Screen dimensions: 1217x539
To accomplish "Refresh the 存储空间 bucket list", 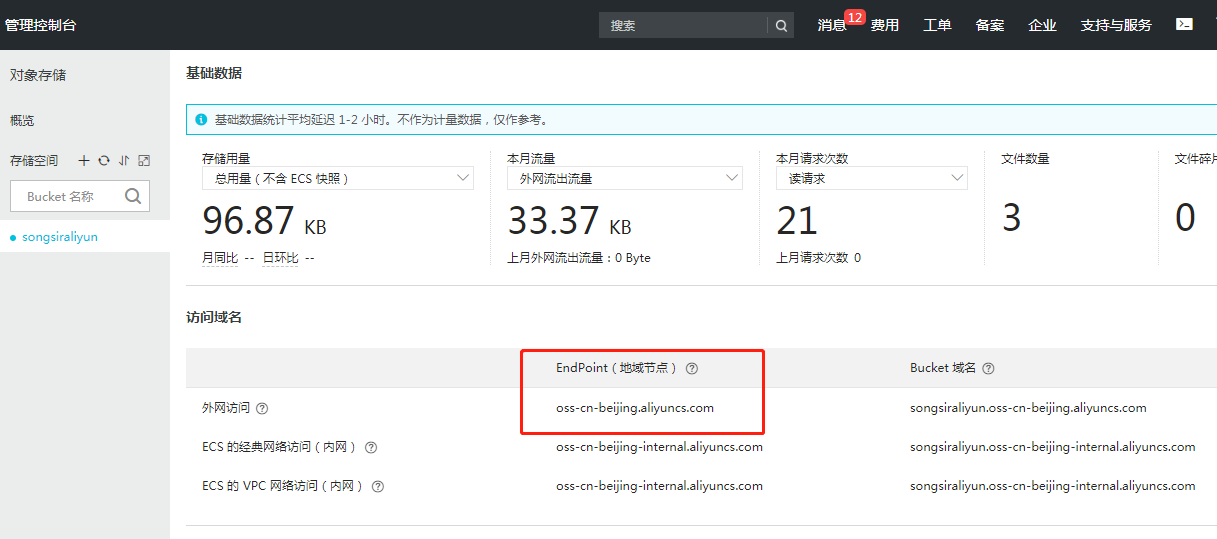I will tap(104, 160).
